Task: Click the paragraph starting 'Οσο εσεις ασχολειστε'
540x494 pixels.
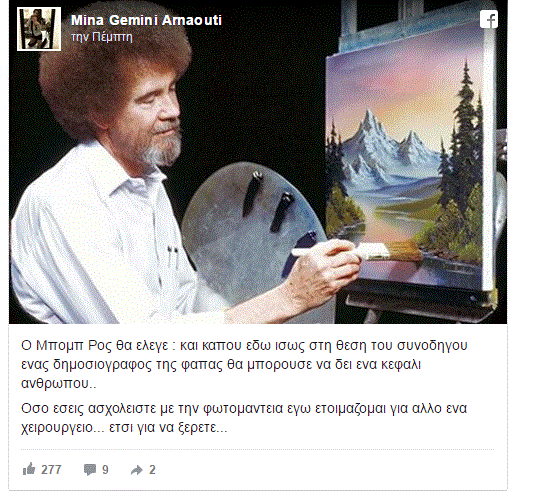Action: pos(244,418)
